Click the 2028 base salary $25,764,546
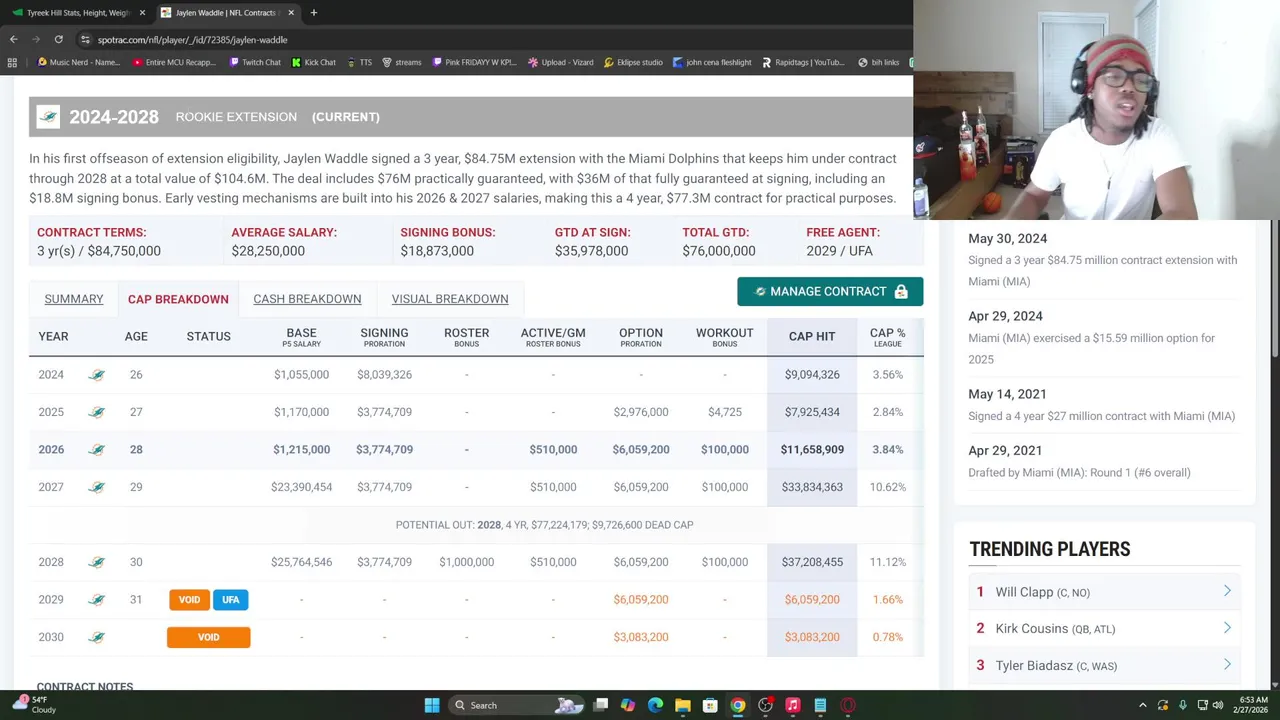Viewport: 1280px width, 720px height. pyautogui.click(x=301, y=562)
